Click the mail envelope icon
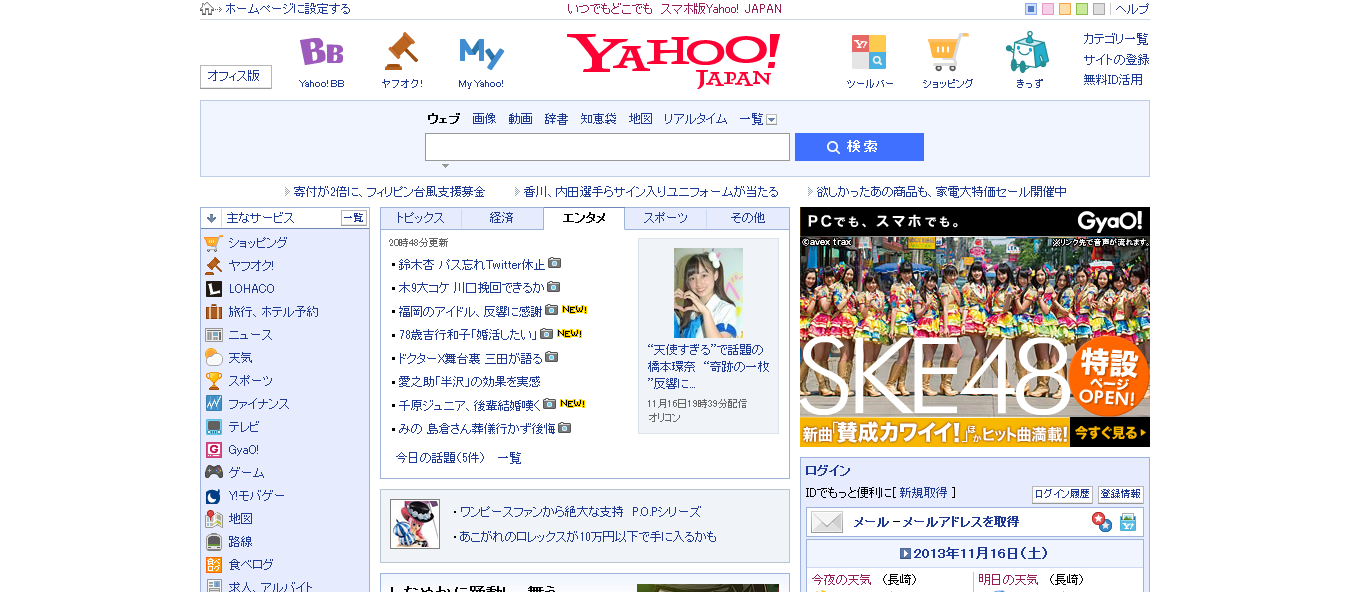 tap(827, 522)
